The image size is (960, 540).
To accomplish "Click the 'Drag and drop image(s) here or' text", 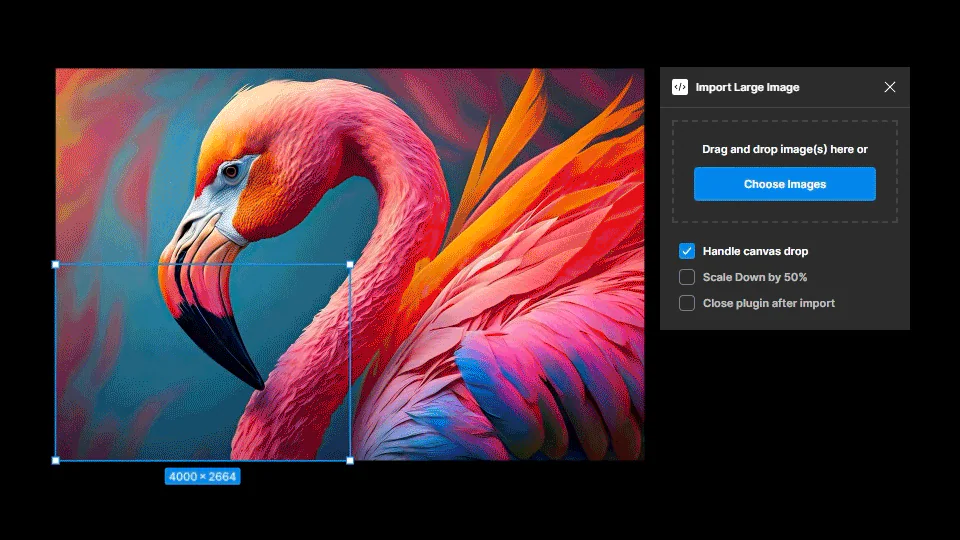I will (784, 149).
